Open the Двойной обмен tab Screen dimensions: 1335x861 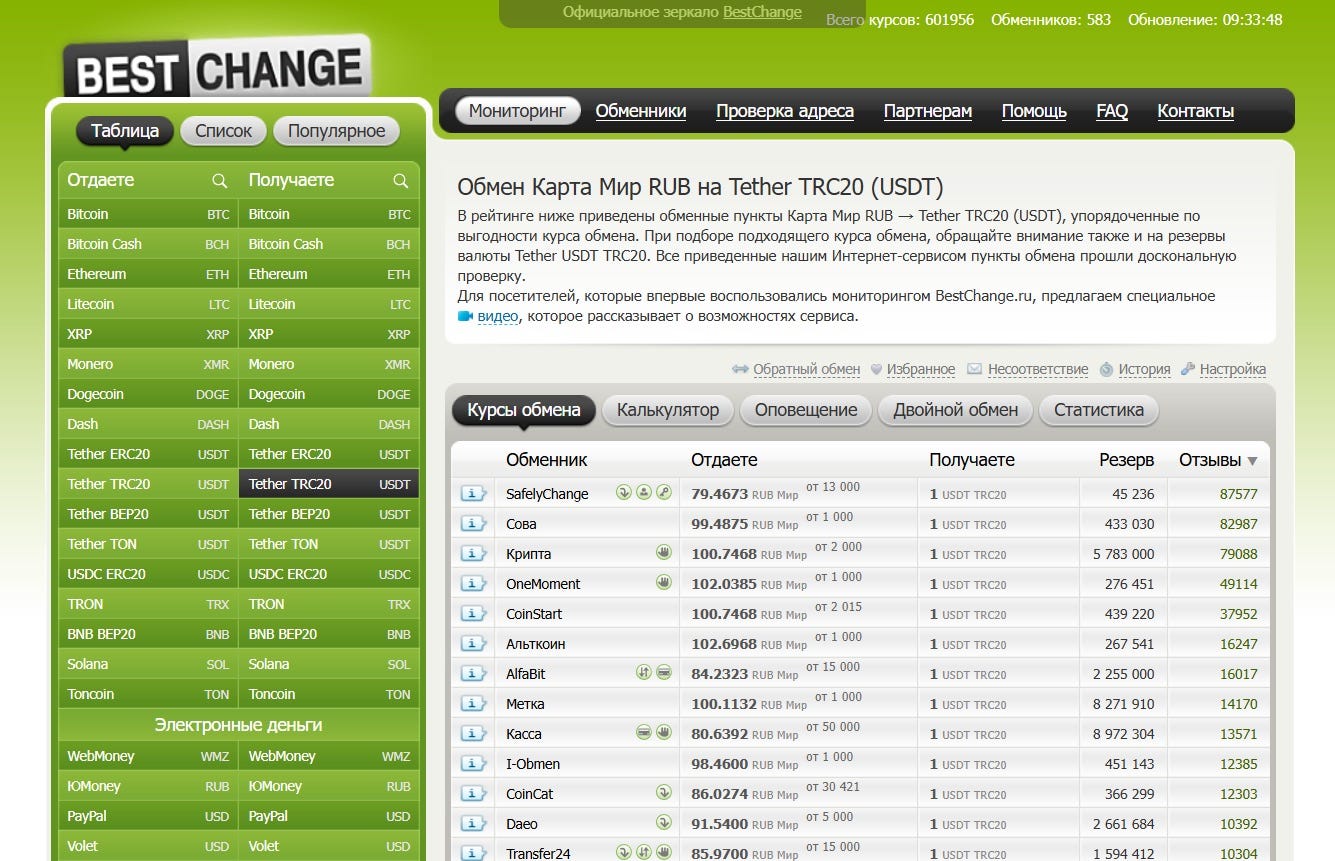(956, 410)
